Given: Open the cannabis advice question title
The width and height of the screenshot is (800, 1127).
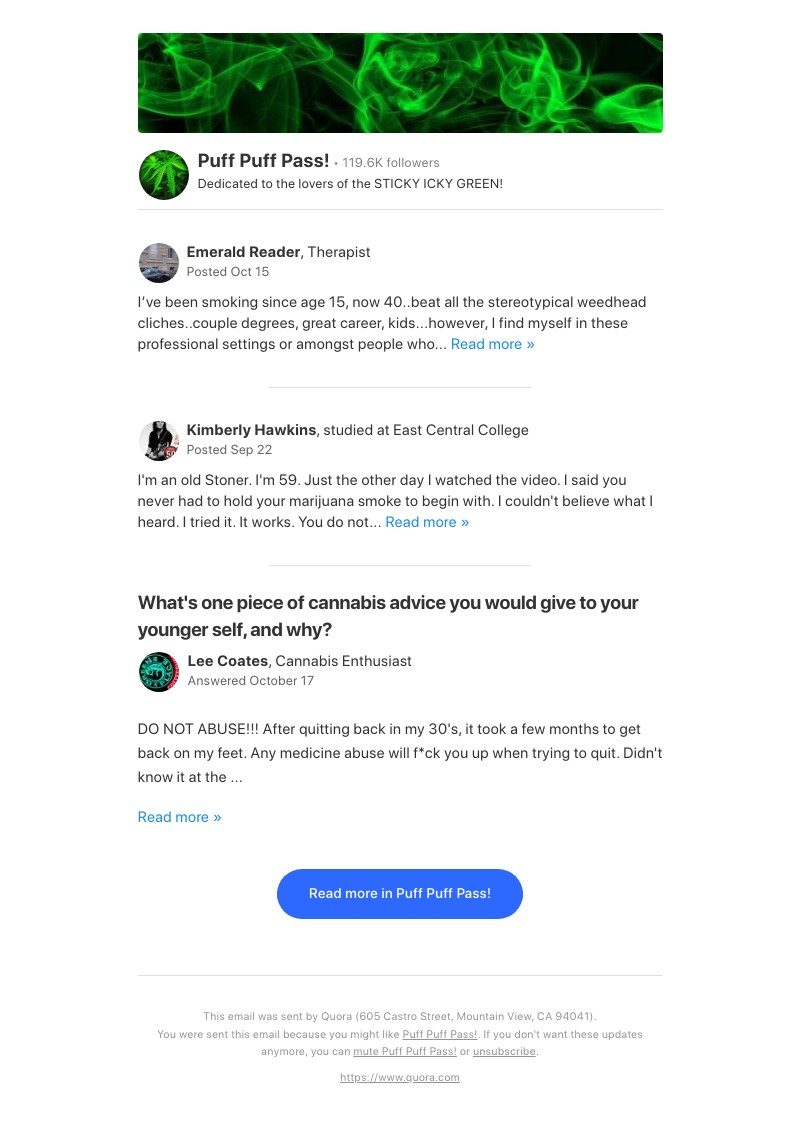Looking at the screenshot, I should (388, 614).
